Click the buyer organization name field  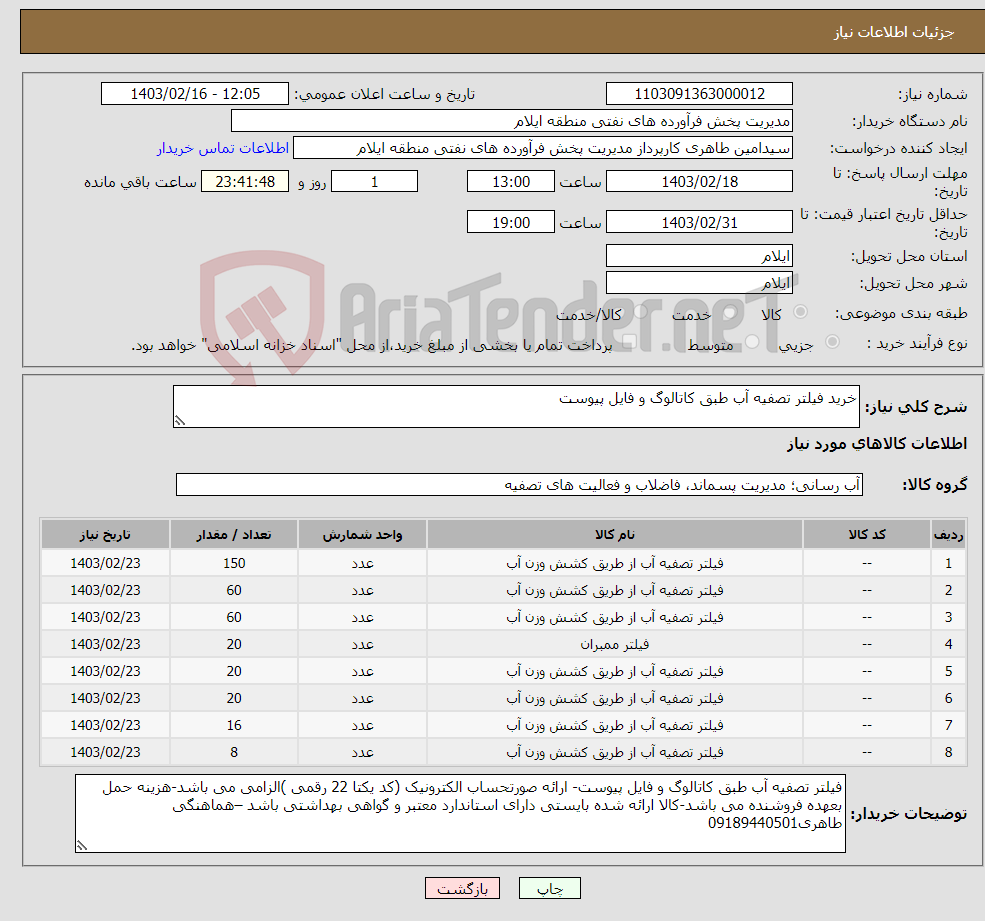pyautogui.click(x=511, y=121)
